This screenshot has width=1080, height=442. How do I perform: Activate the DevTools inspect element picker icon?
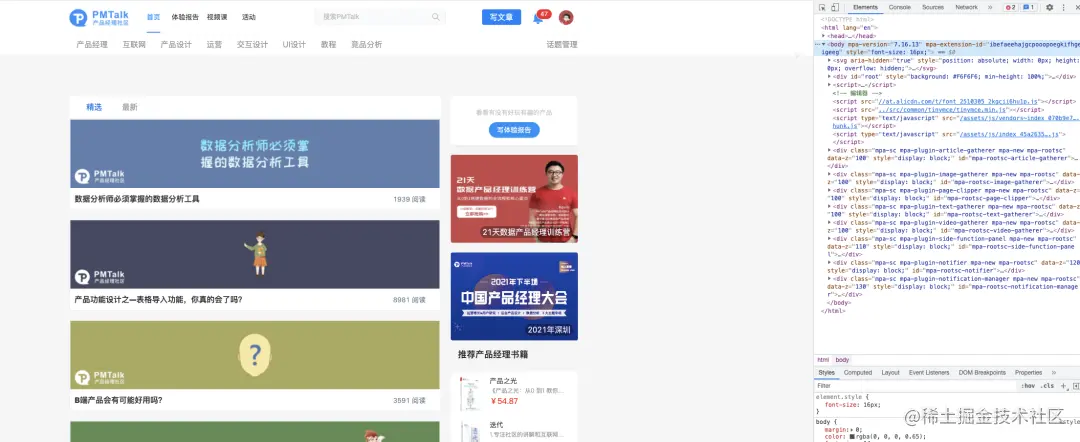pos(823,8)
